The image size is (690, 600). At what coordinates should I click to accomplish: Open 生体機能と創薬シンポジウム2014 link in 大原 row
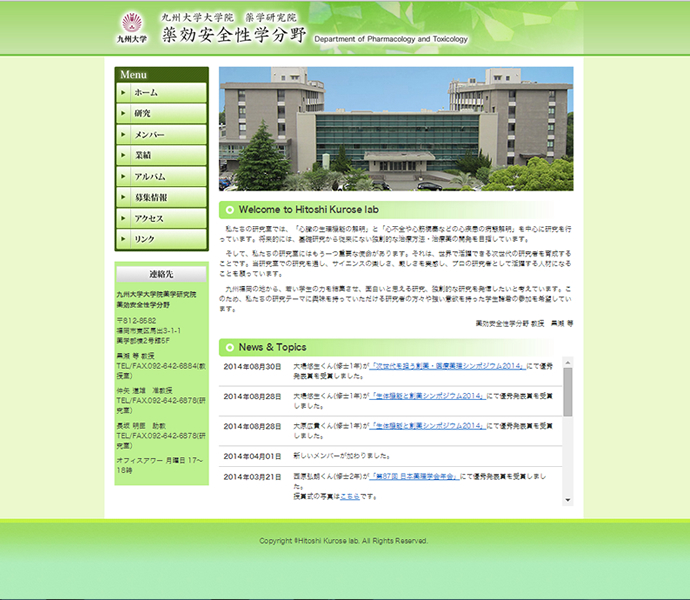(428, 426)
